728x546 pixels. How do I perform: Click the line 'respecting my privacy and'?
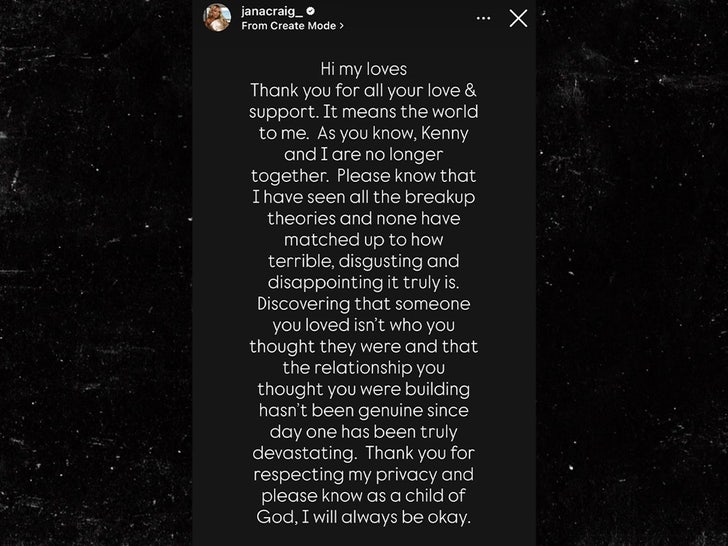[363, 474]
